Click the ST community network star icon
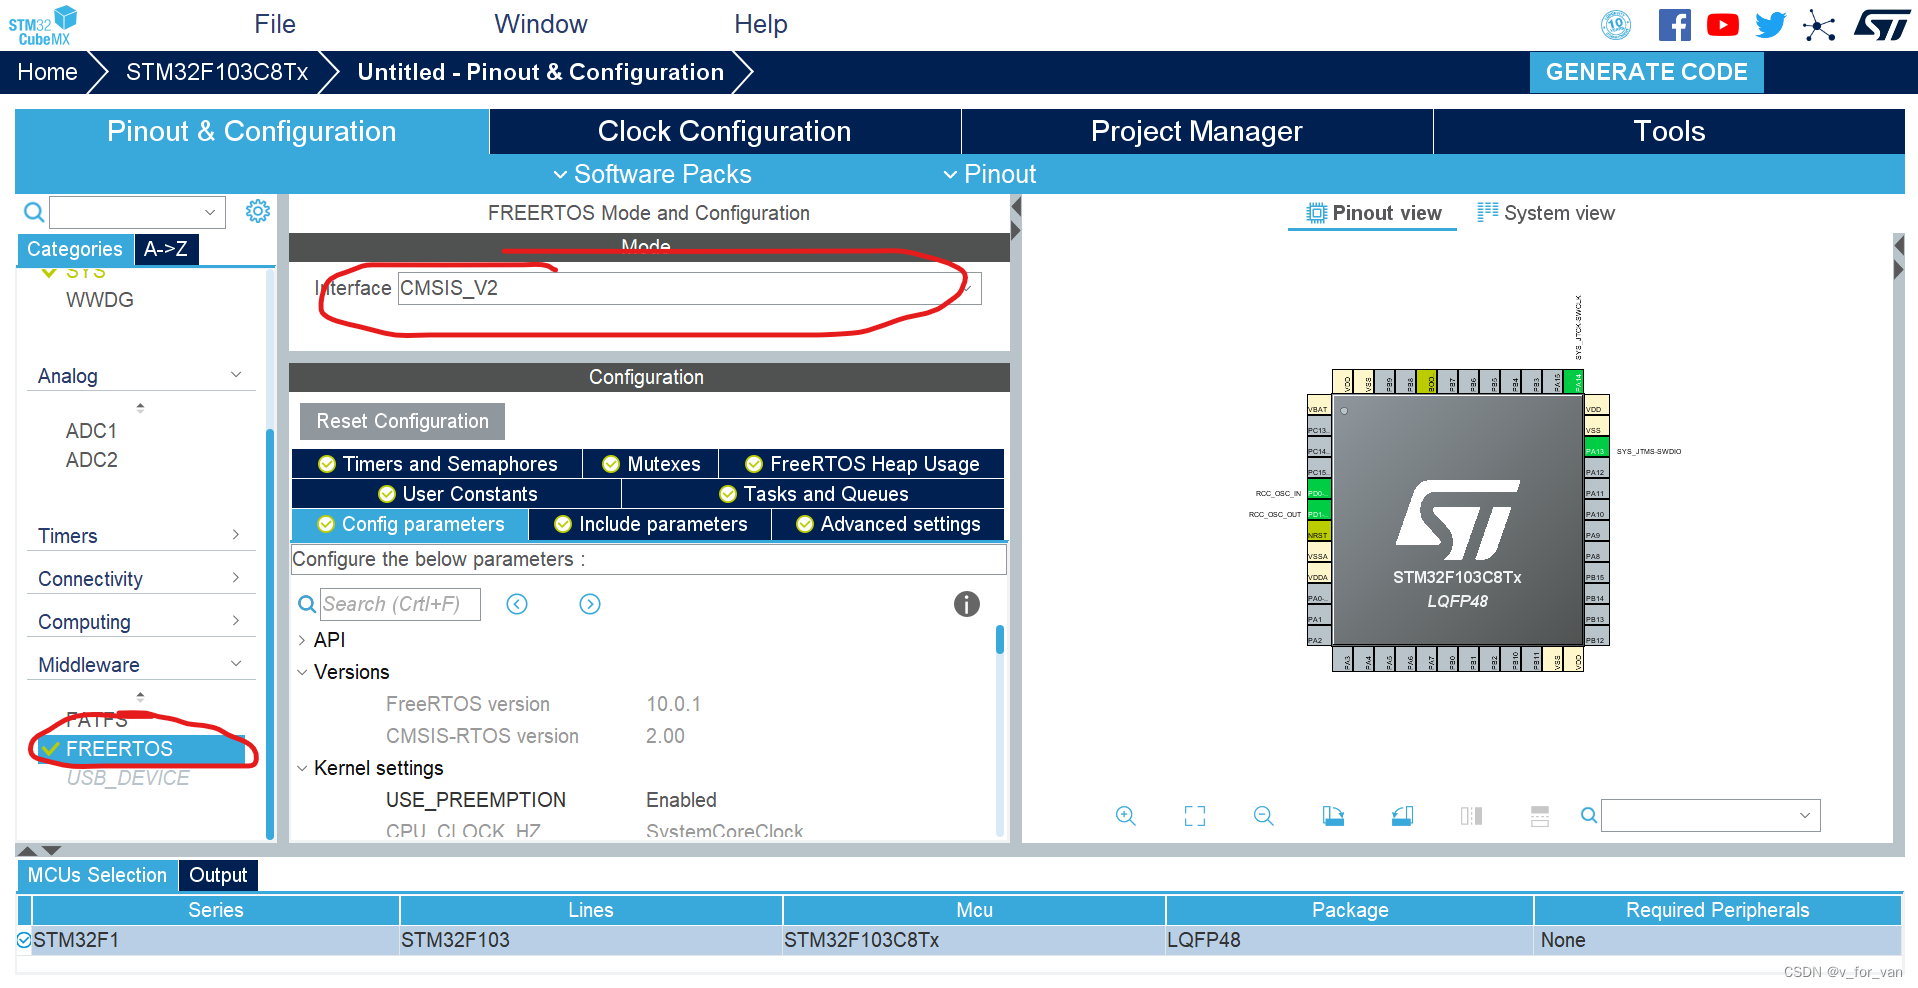Viewport: 1918px width, 988px height. 1819,25
